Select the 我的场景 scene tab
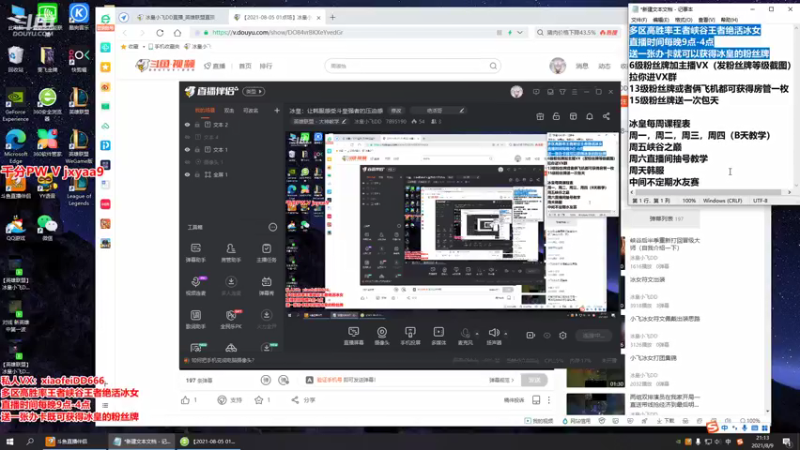Screen dimensions: 800x450 coord(205,110)
